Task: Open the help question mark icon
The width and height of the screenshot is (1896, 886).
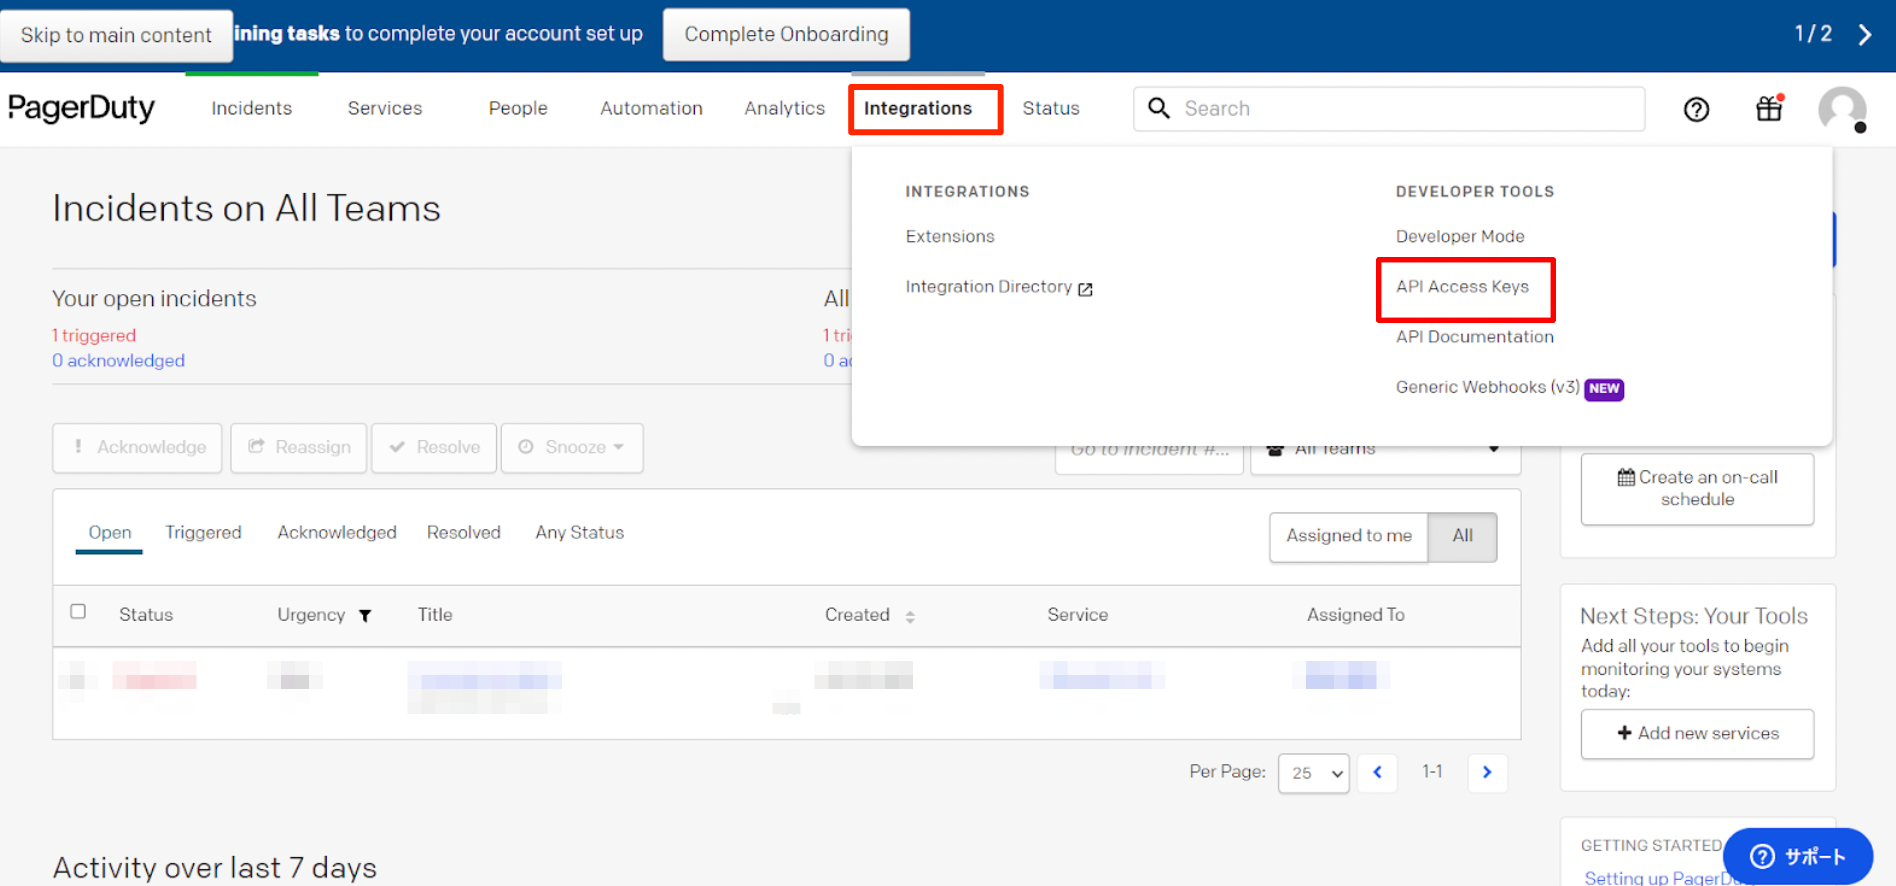Action: coord(1696,109)
